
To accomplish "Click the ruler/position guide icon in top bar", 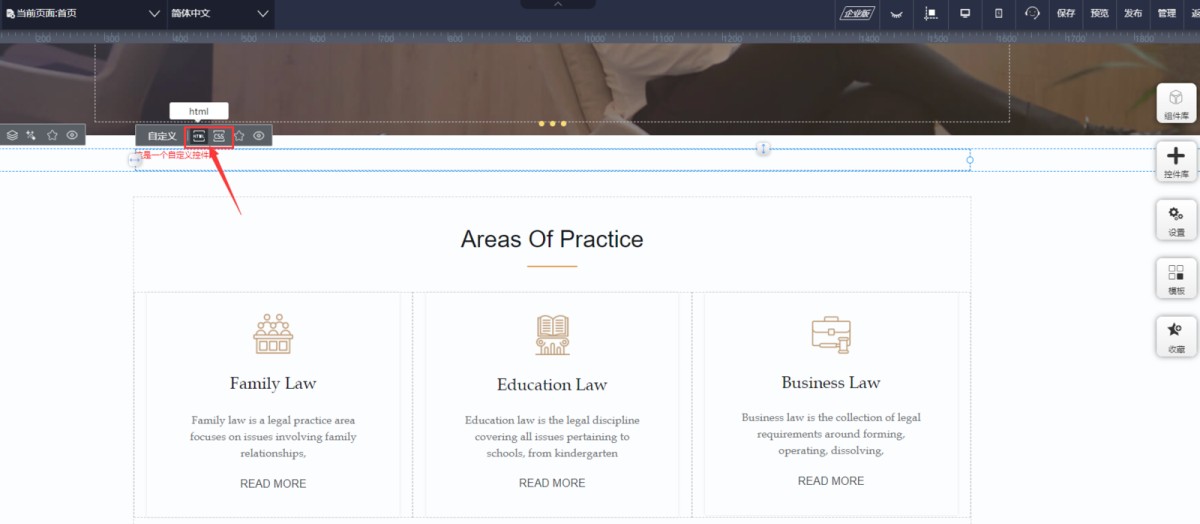I will [x=931, y=14].
